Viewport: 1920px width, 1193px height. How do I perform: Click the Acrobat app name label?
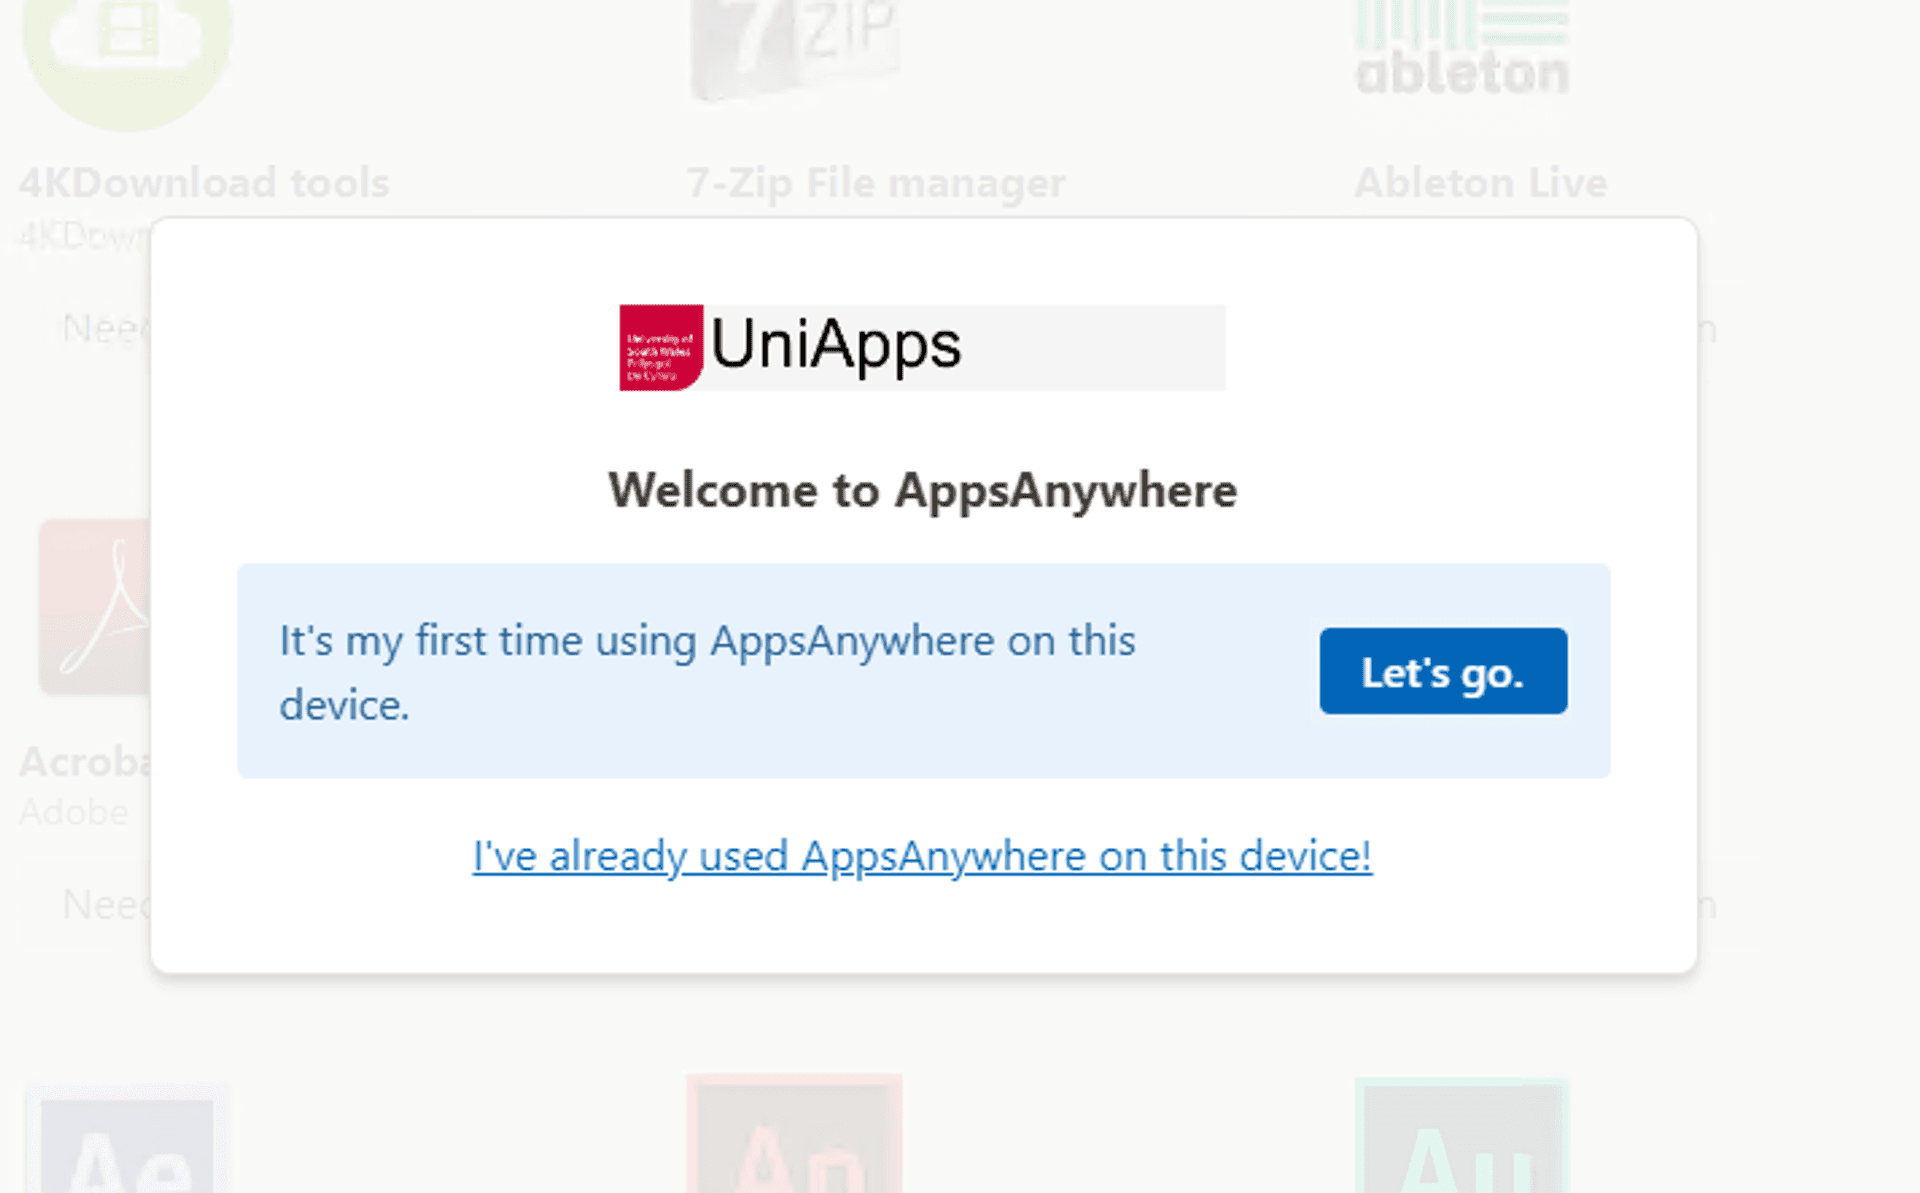pos(86,762)
